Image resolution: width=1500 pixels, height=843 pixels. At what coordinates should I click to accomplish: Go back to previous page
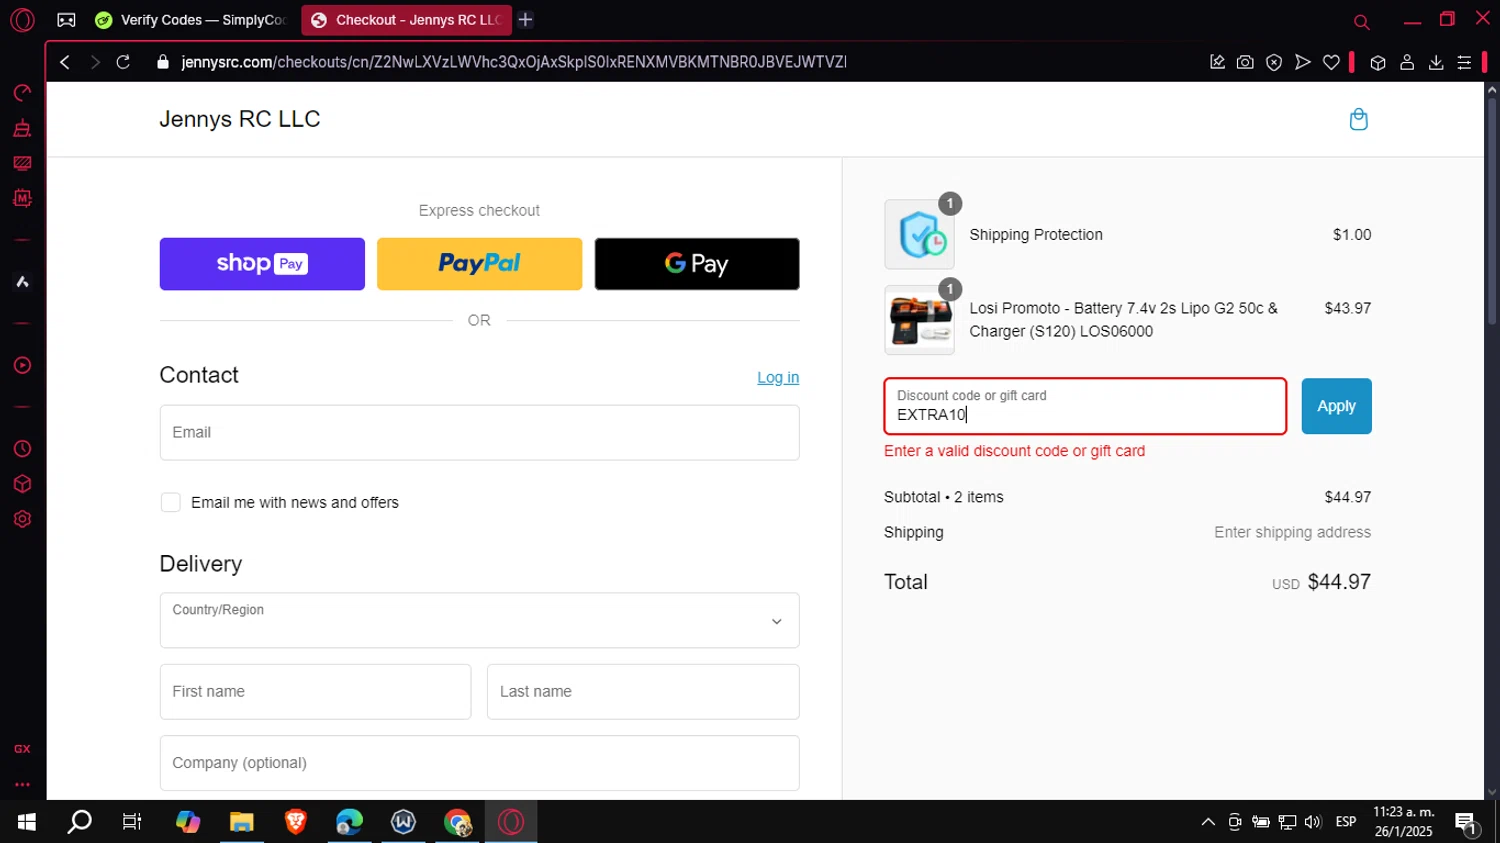pos(65,62)
